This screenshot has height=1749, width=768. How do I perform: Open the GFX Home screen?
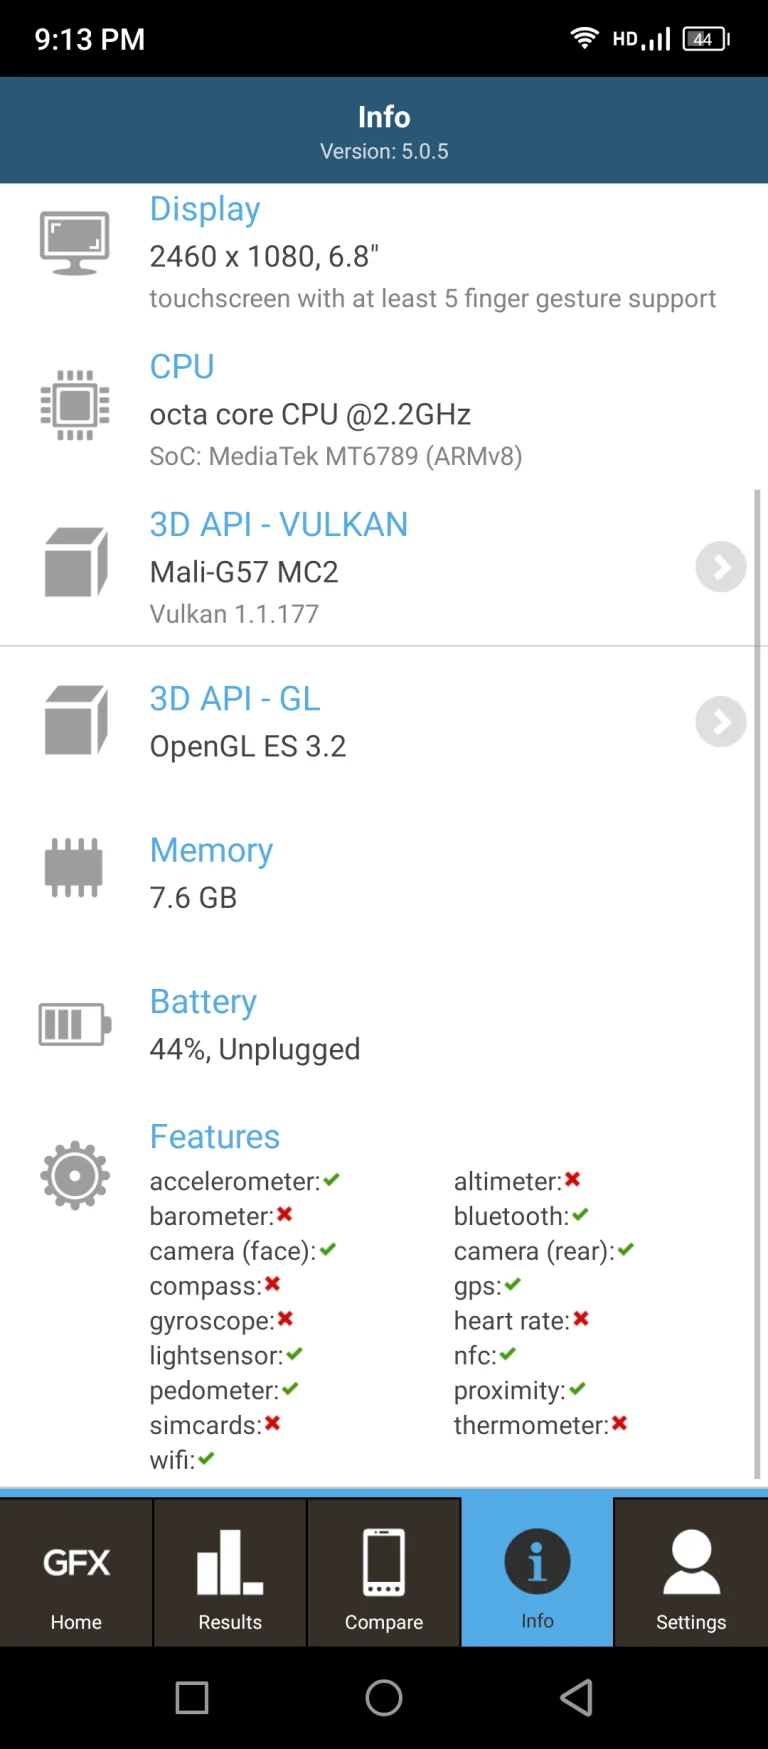click(76, 1572)
